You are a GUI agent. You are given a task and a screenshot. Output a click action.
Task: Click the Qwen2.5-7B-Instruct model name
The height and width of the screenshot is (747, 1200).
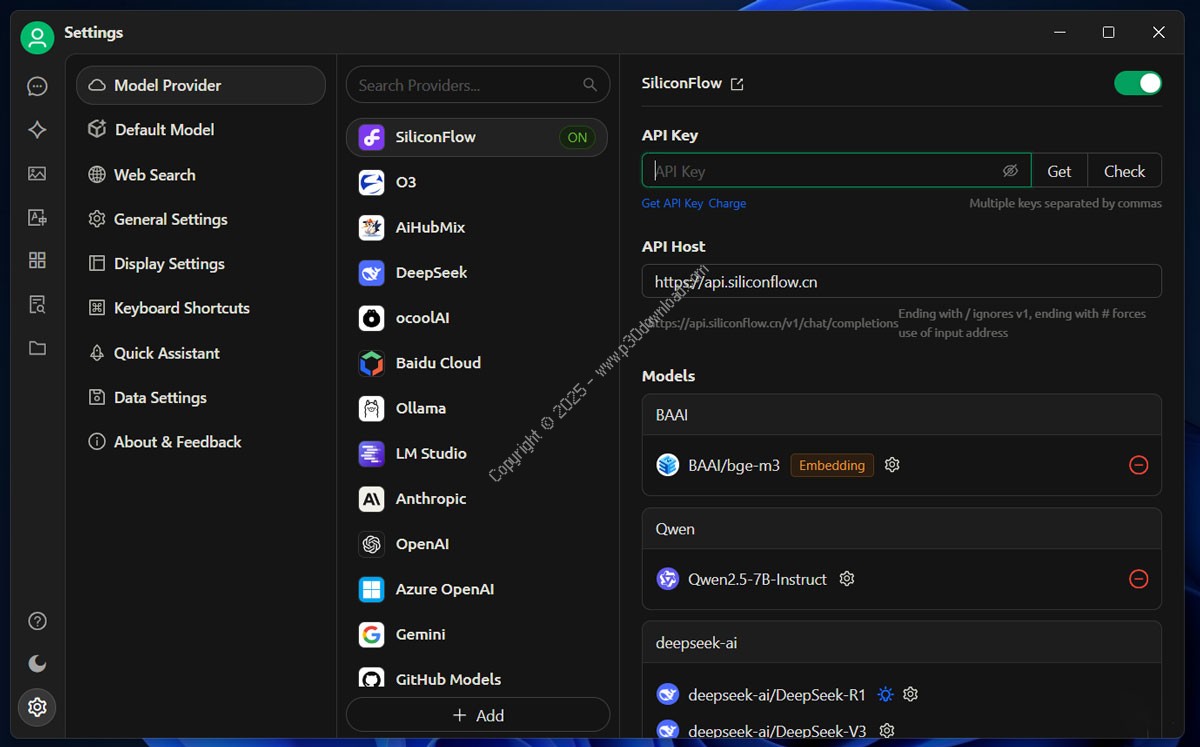[757, 579]
